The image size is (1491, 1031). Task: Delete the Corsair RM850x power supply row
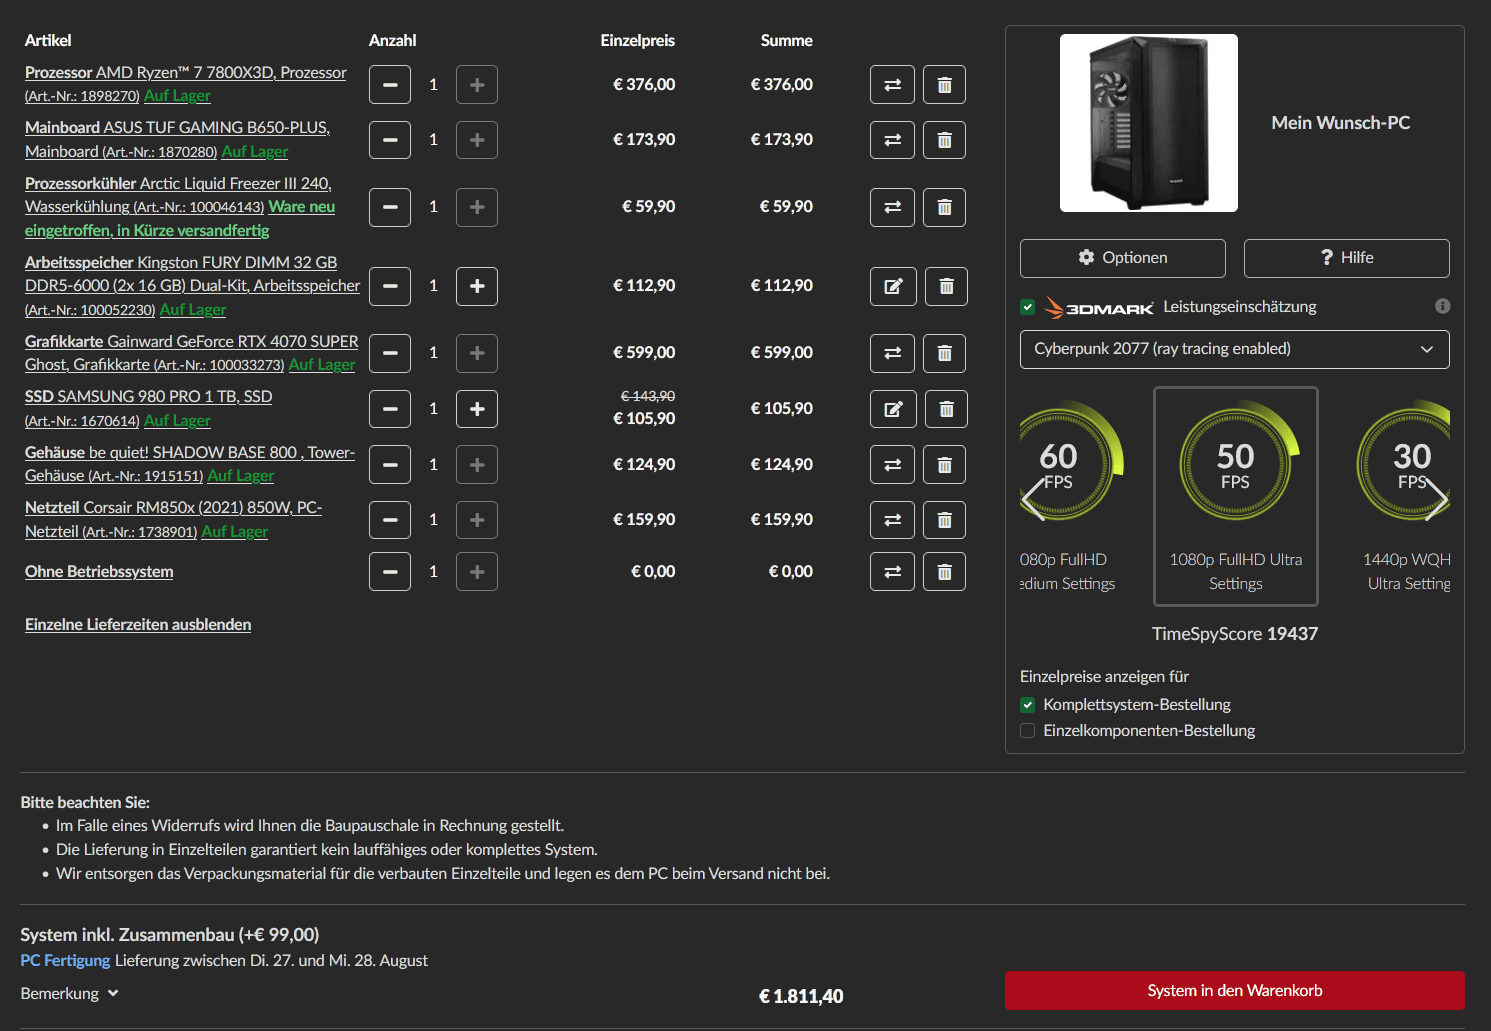click(944, 520)
